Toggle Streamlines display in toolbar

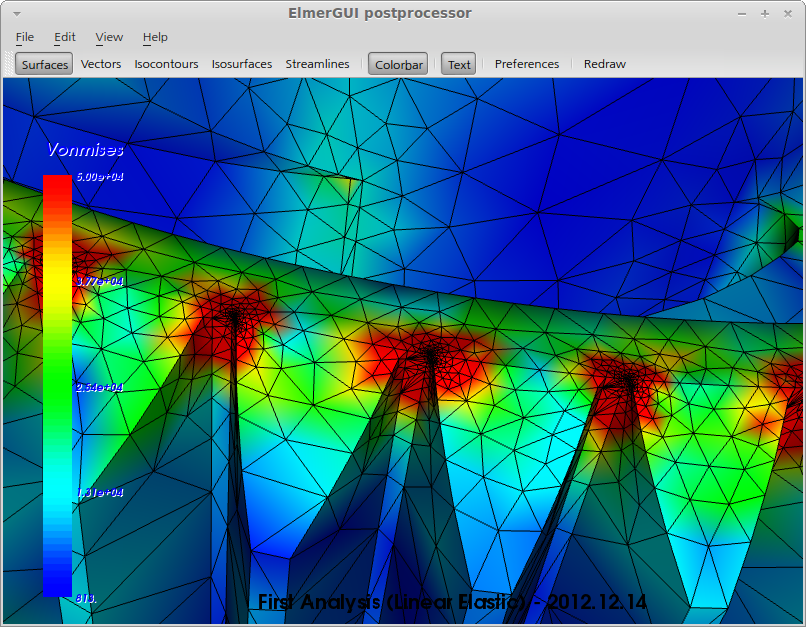[317, 64]
